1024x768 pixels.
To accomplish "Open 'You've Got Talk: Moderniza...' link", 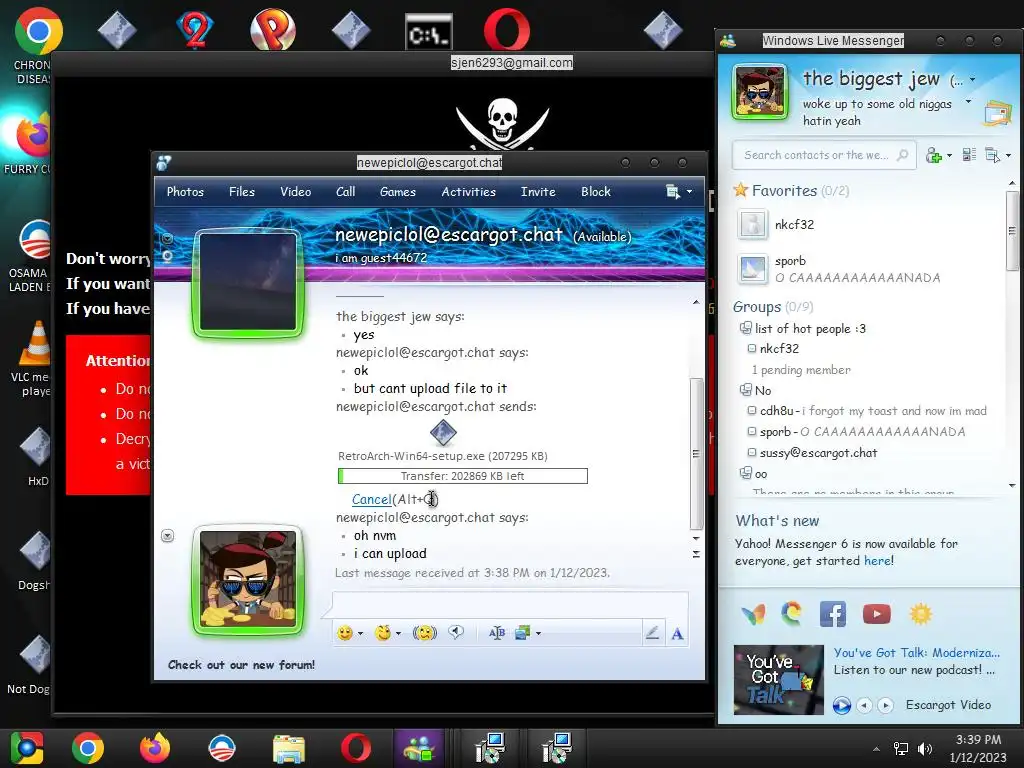I will pos(916,652).
